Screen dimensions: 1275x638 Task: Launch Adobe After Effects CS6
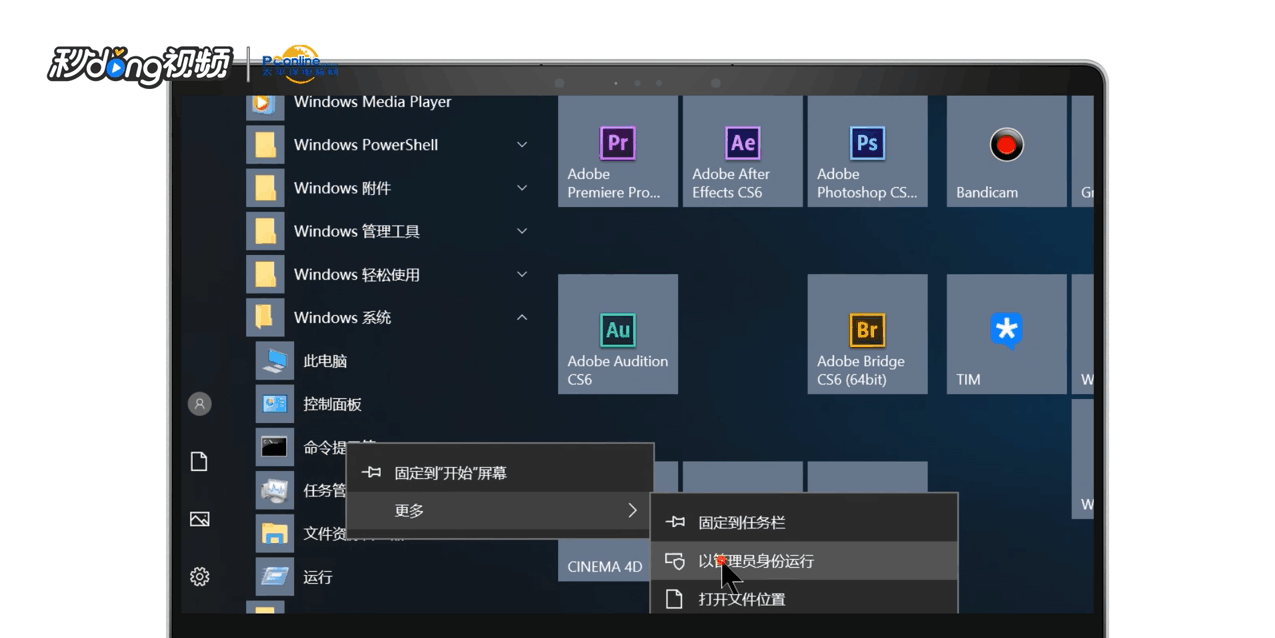pos(742,150)
